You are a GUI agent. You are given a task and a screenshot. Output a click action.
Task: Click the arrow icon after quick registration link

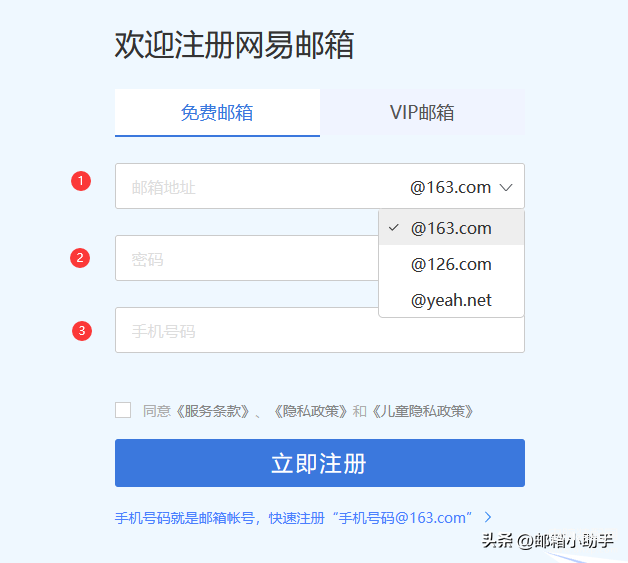(488, 517)
